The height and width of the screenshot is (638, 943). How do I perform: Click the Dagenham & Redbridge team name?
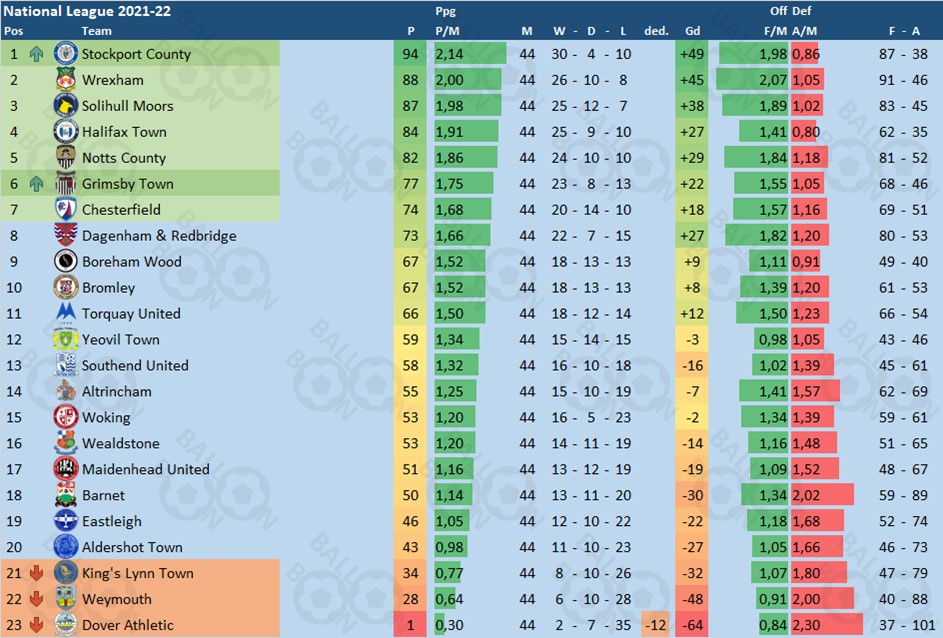[x=159, y=236]
